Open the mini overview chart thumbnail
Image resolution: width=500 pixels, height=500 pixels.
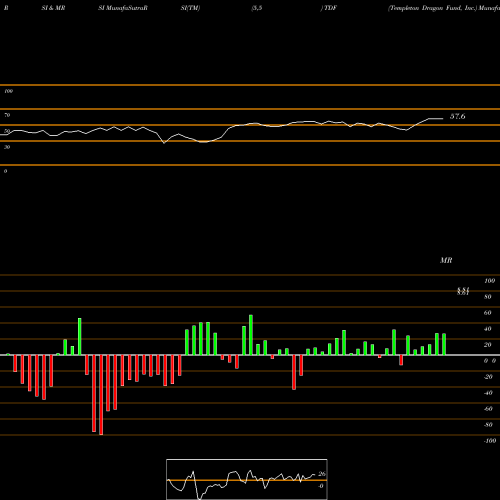(247, 479)
